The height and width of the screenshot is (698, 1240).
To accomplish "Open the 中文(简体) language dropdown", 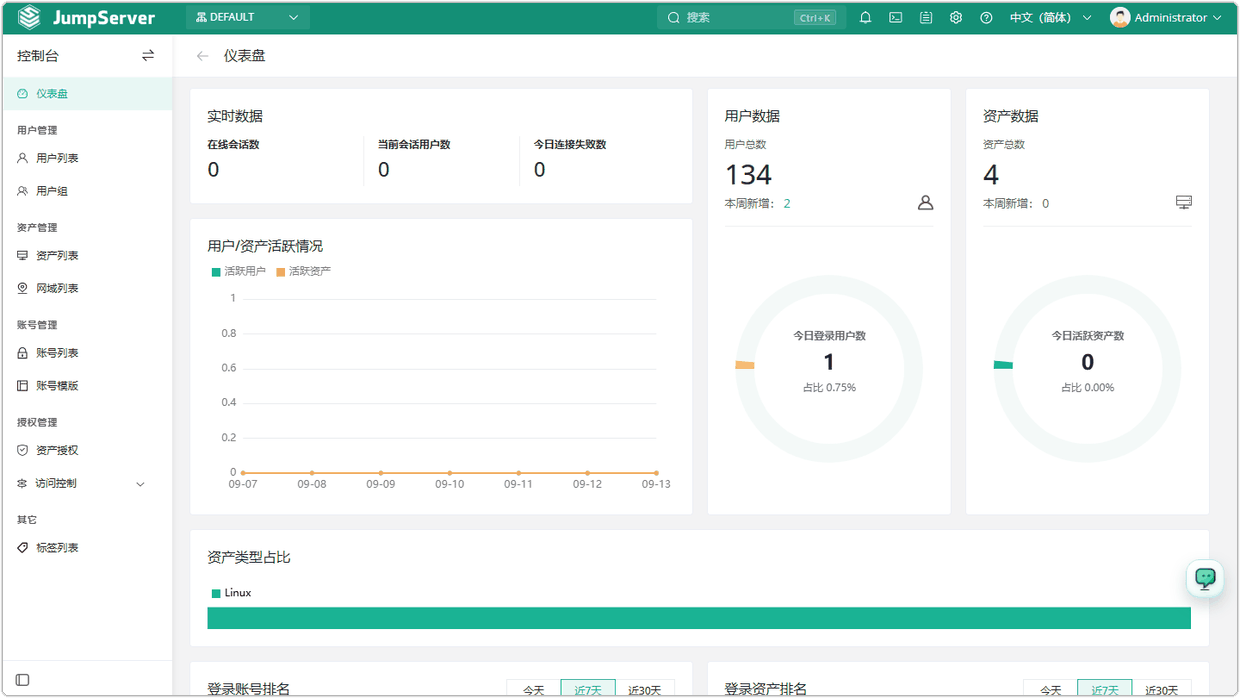I will coord(1050,18).
